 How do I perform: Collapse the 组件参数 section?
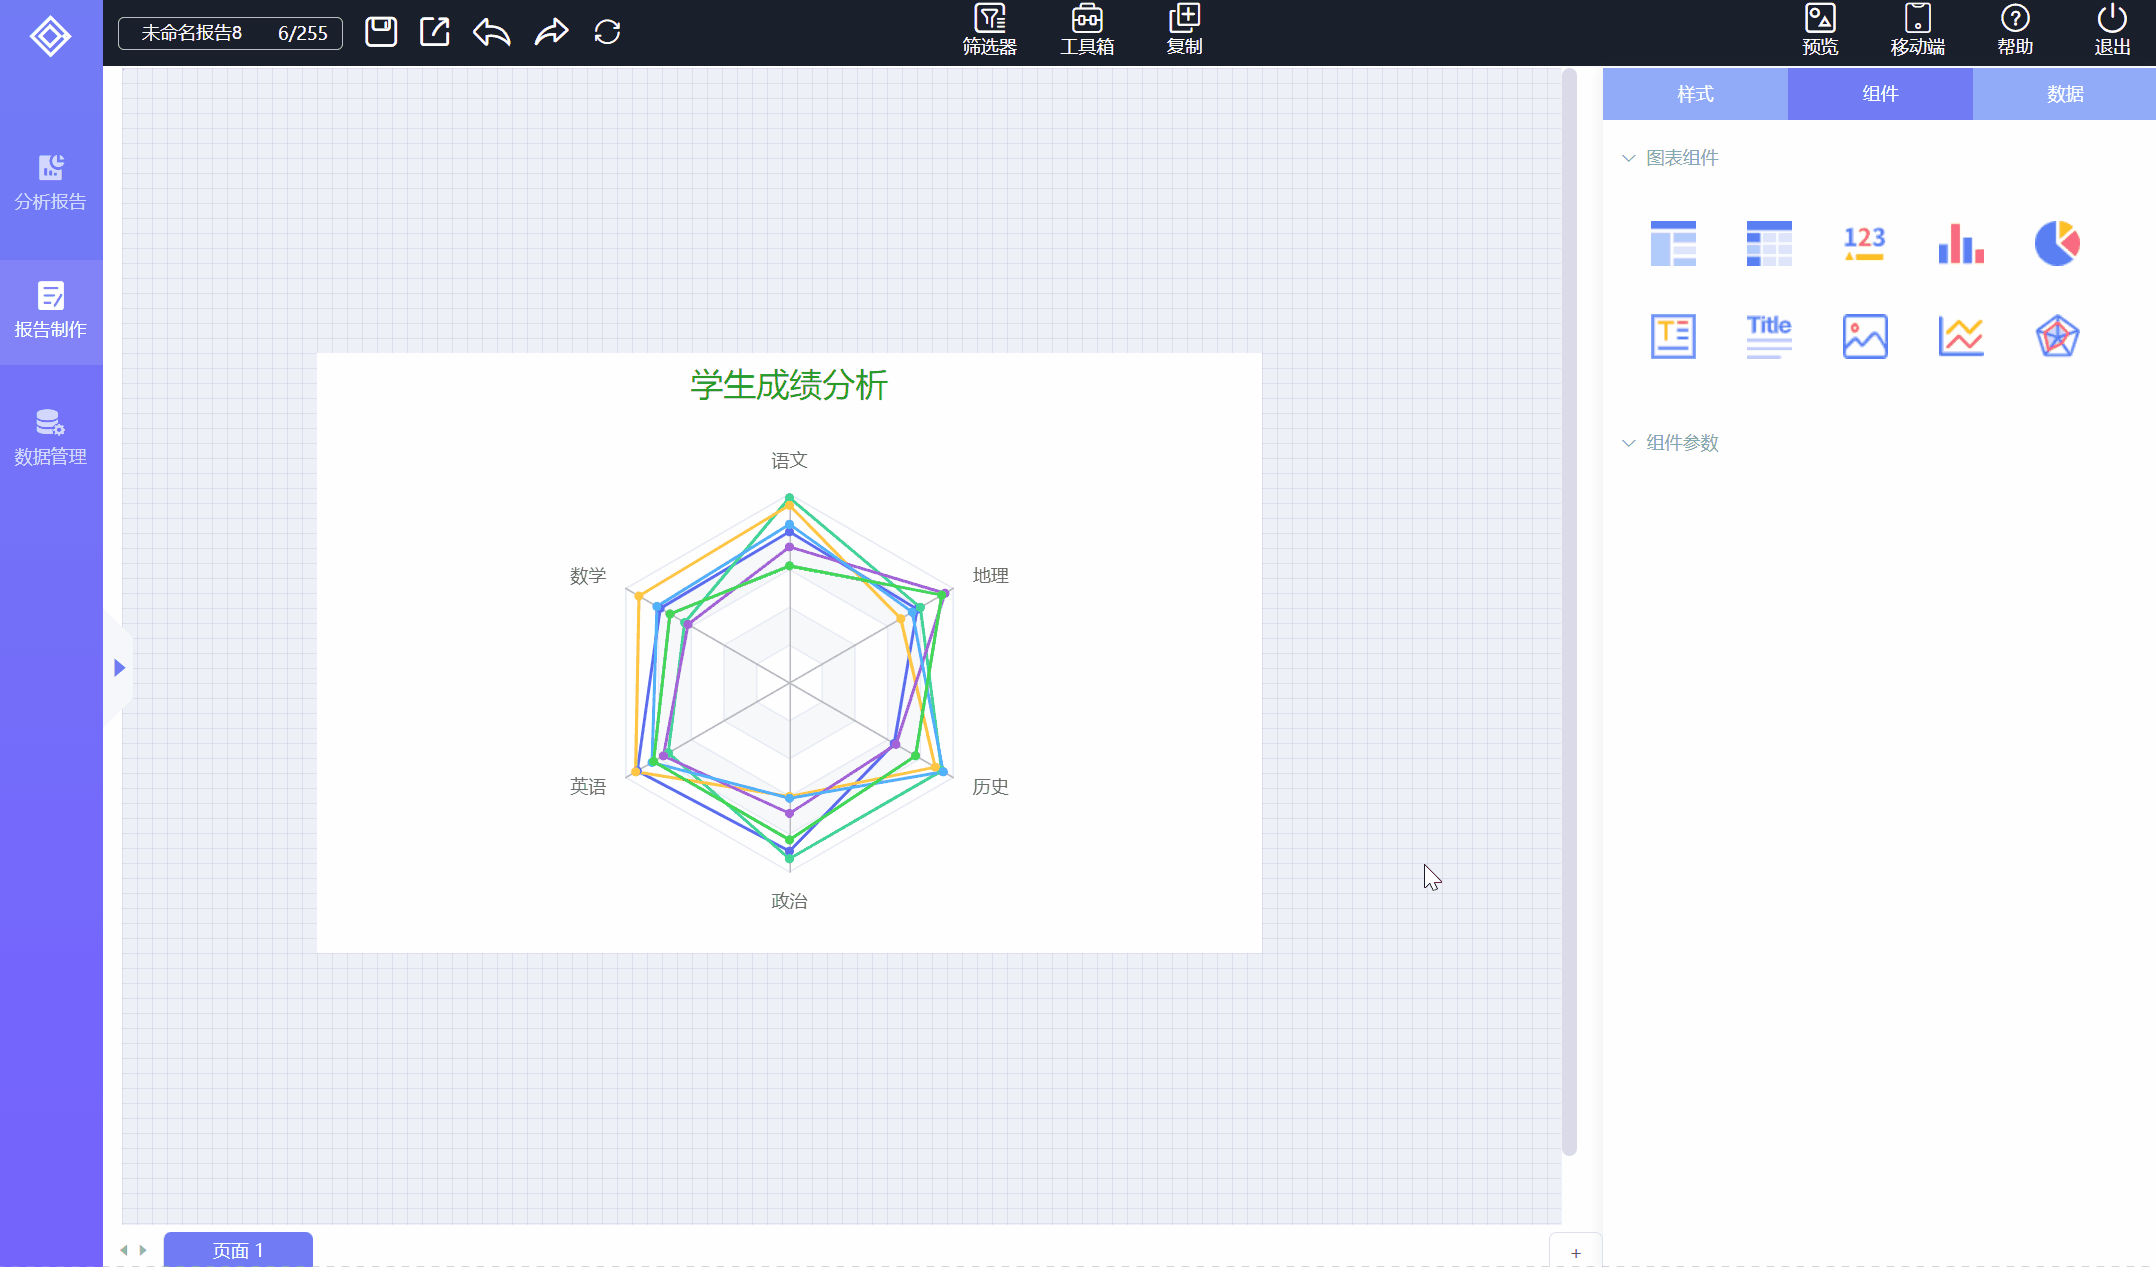[1628, 443]
